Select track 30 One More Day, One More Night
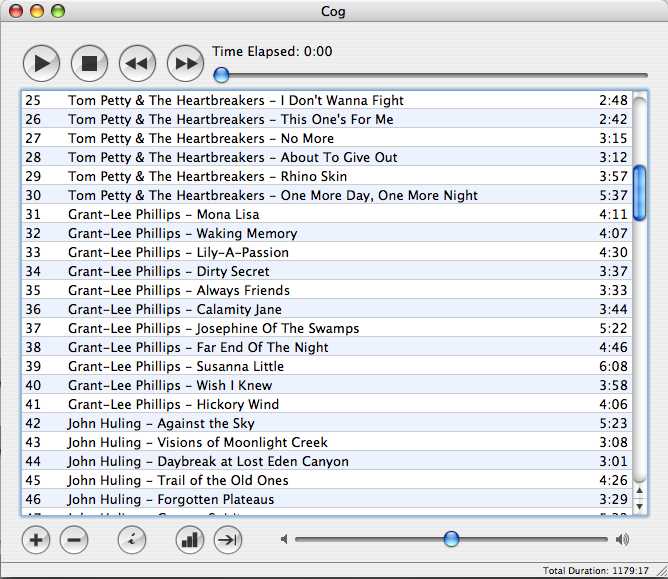This screenshot has height=579, width=668. 327,195
